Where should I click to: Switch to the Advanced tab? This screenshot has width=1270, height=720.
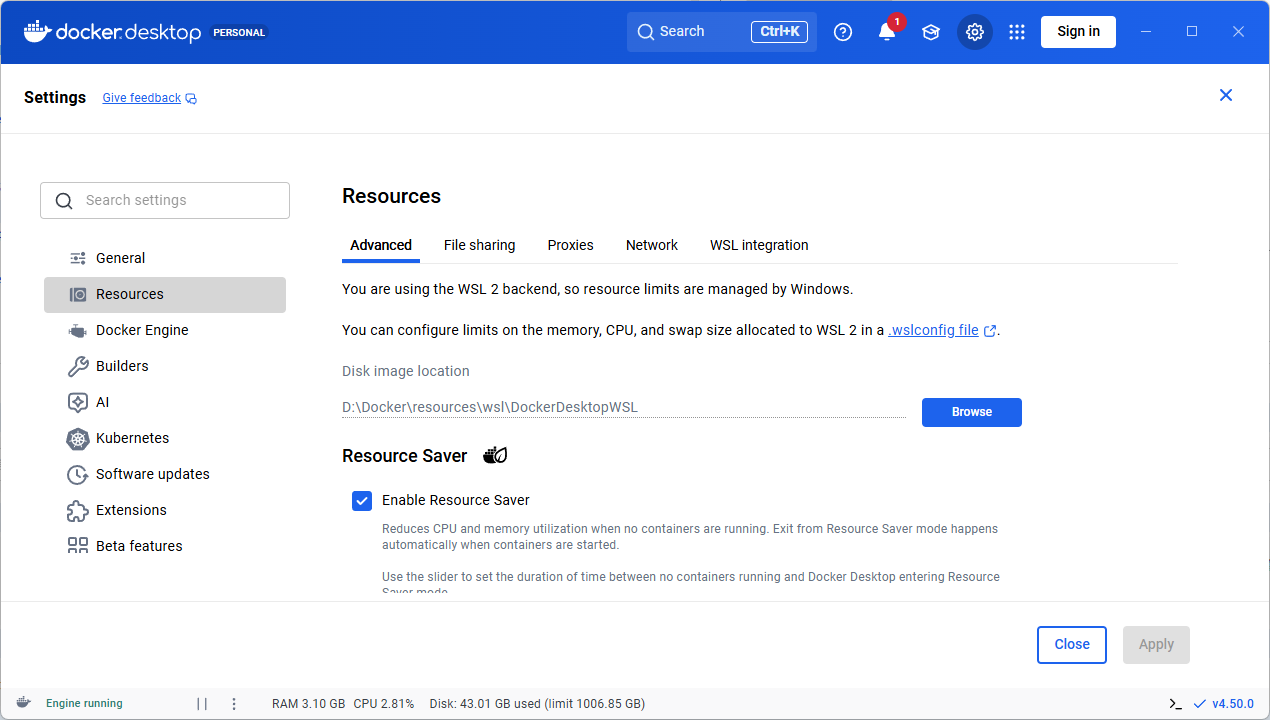(x=381, y=245)
